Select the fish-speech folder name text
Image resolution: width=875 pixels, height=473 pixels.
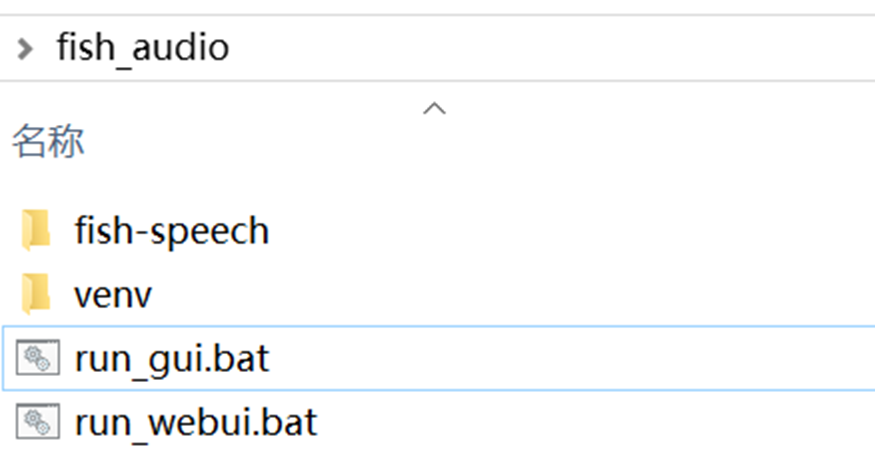click(x=172, y=231)
